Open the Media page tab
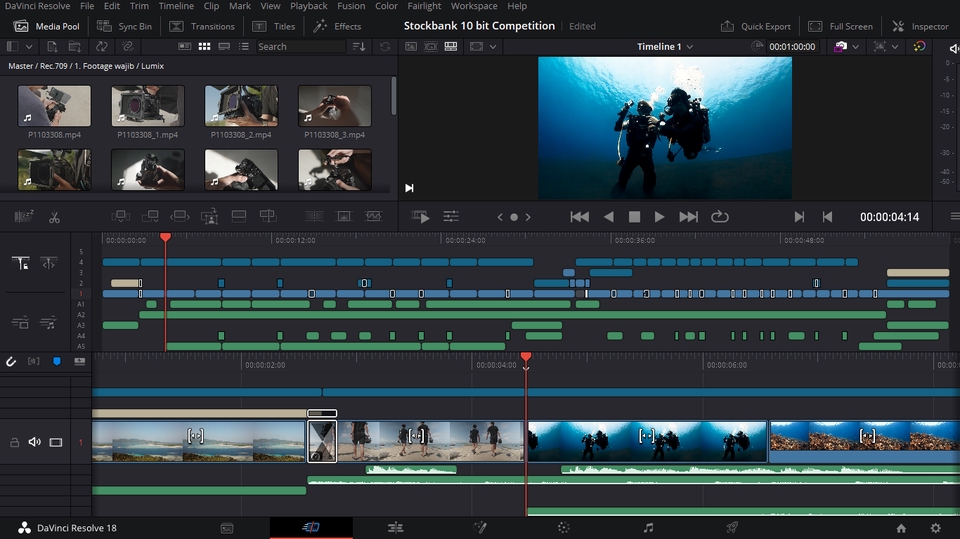The height and width of the screenshot is (539, 960). 227,528
